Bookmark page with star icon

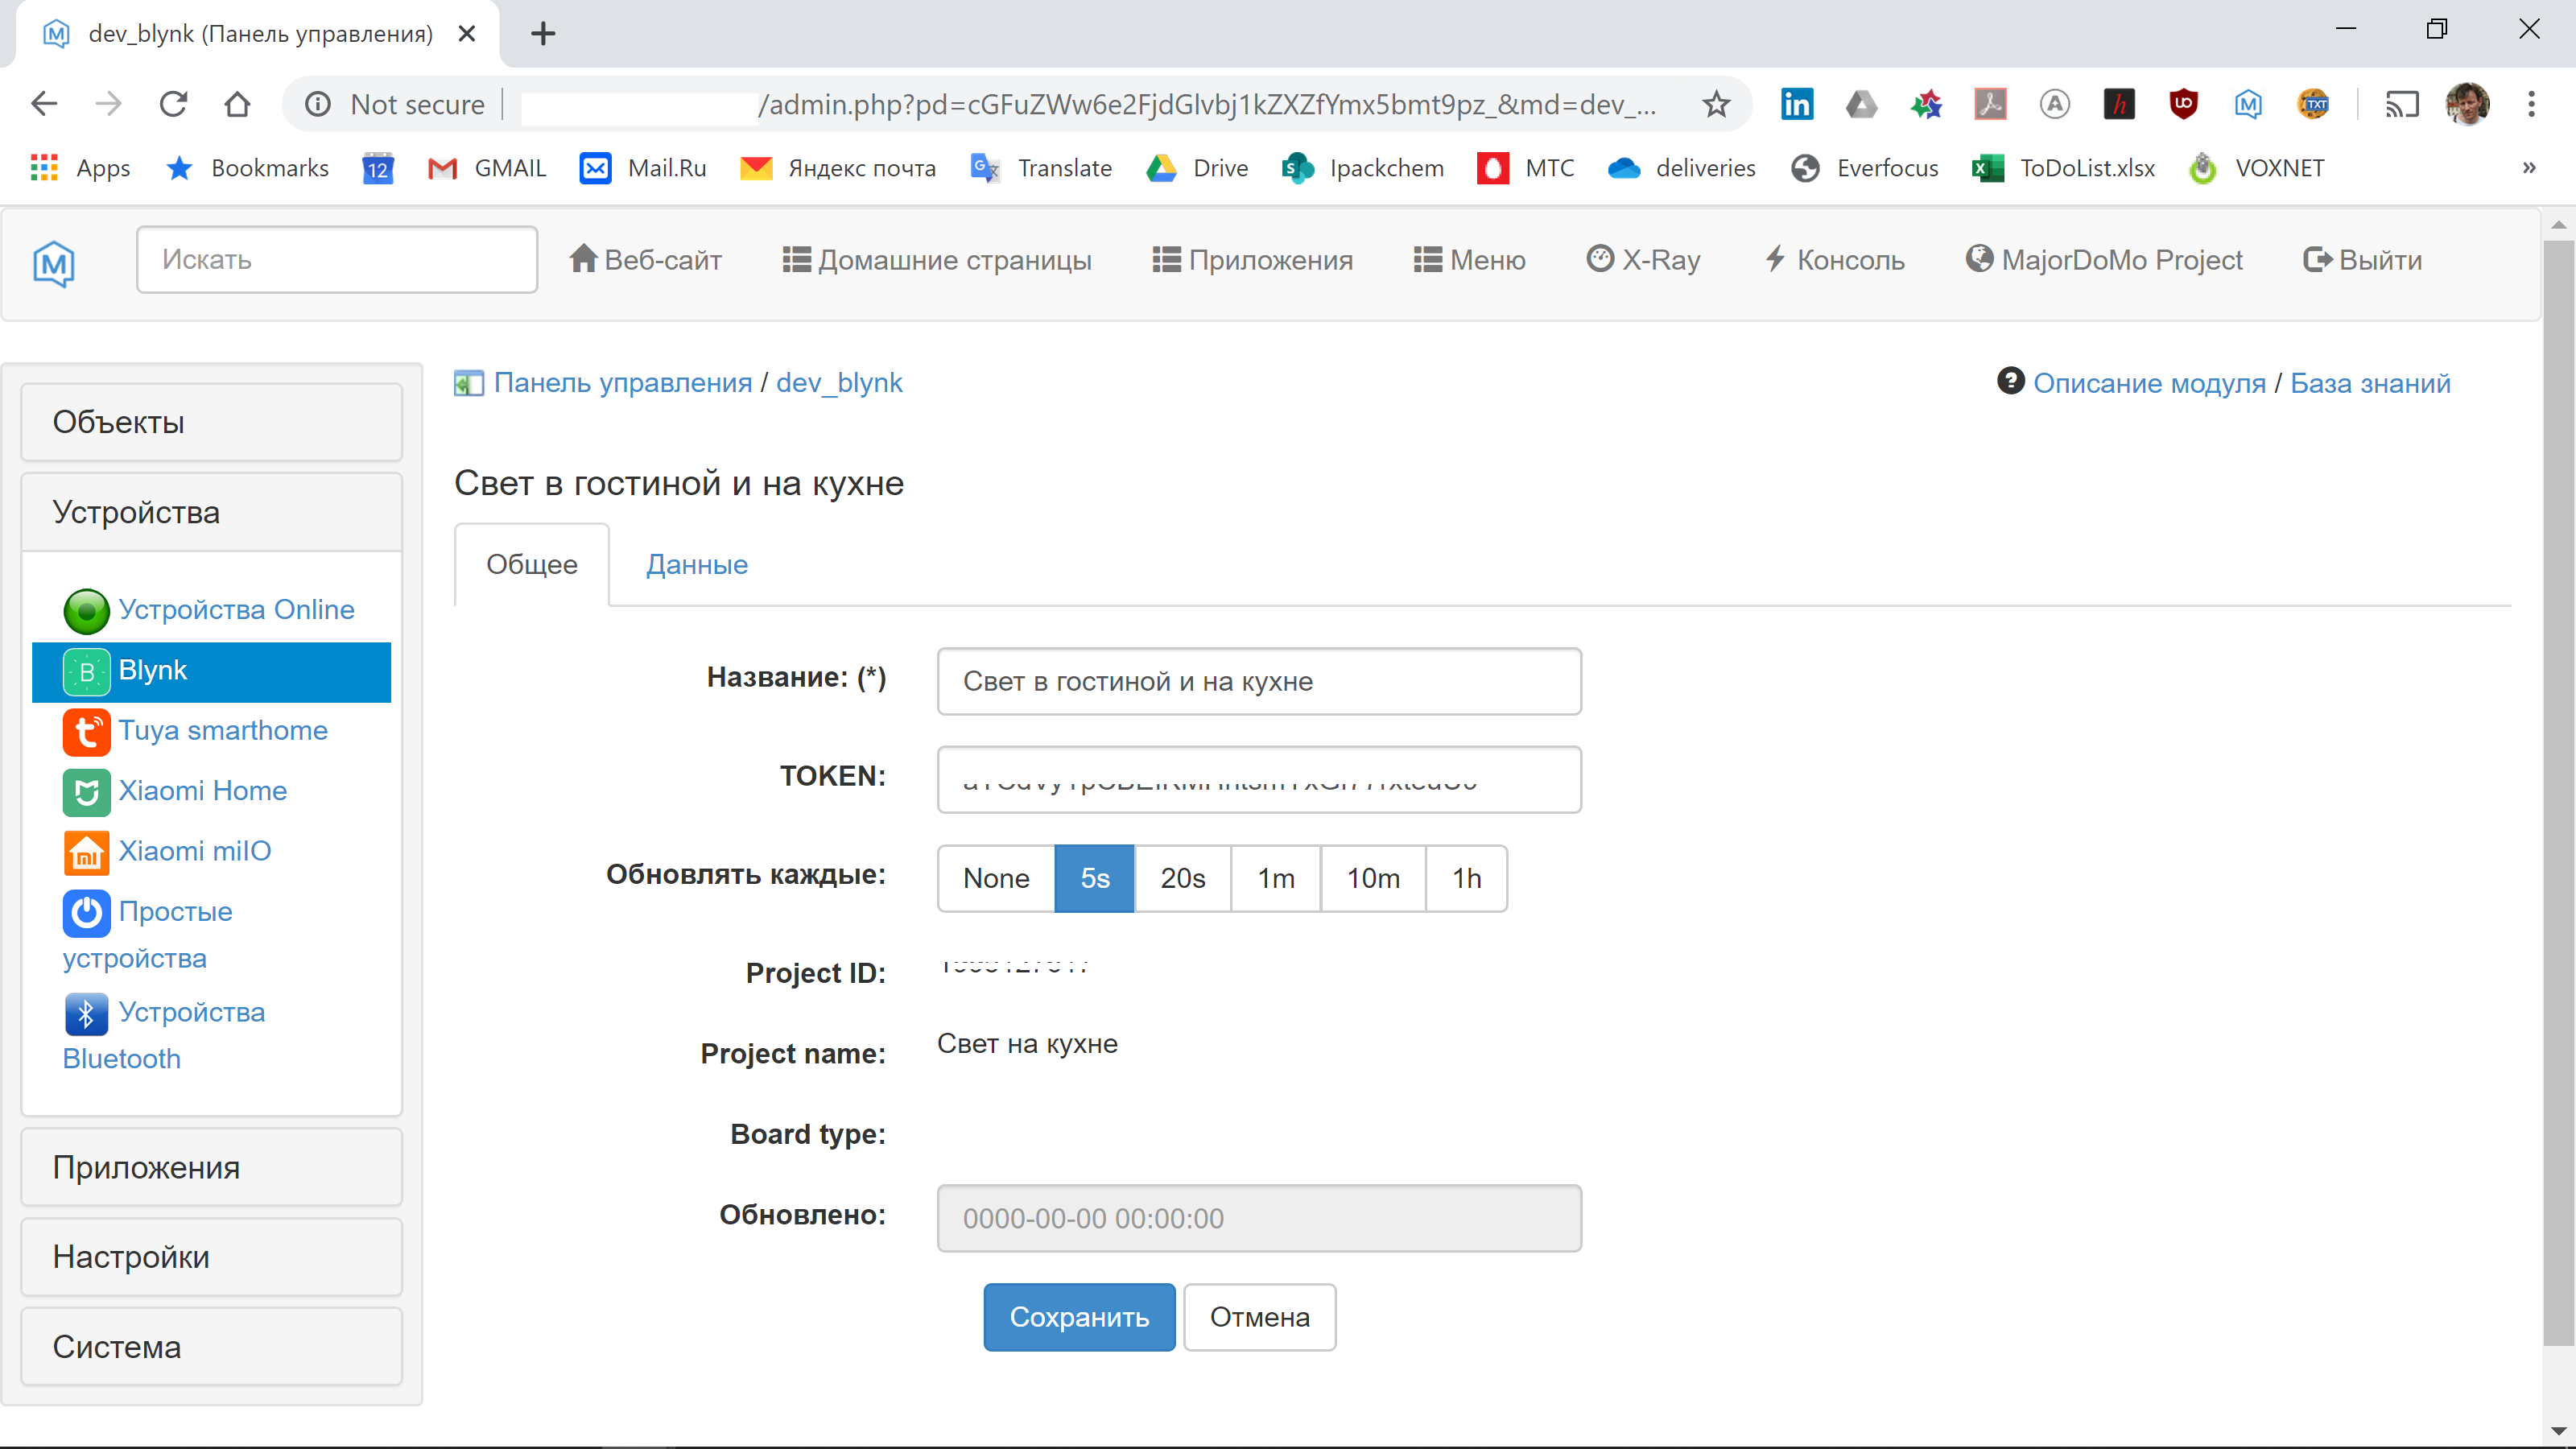(1716, 104)
